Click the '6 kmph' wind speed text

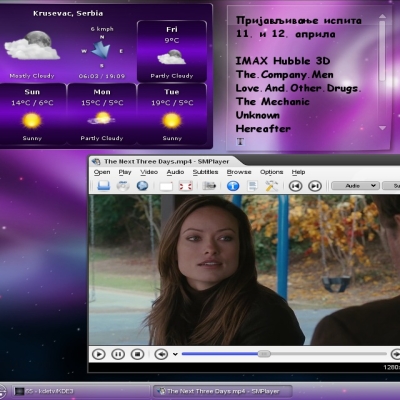tap(102, 29)
